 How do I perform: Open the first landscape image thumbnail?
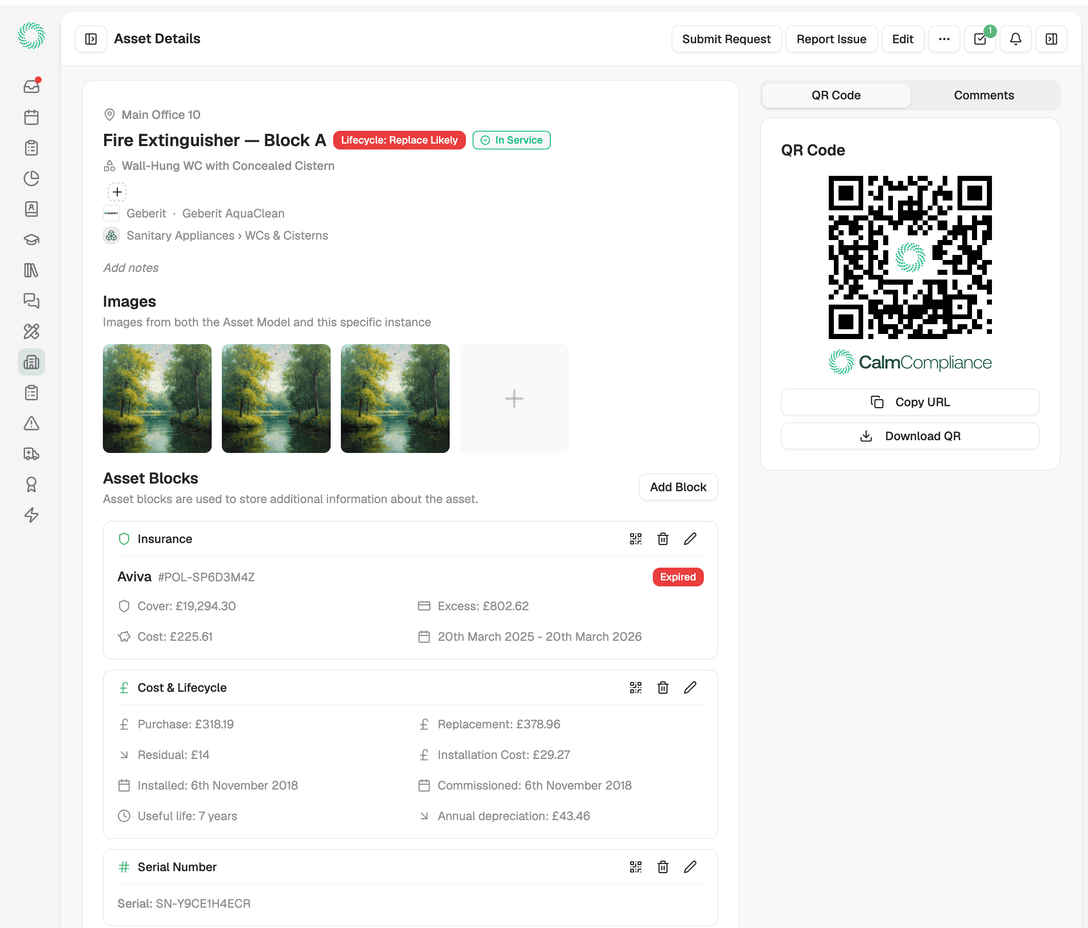[158, 398]
